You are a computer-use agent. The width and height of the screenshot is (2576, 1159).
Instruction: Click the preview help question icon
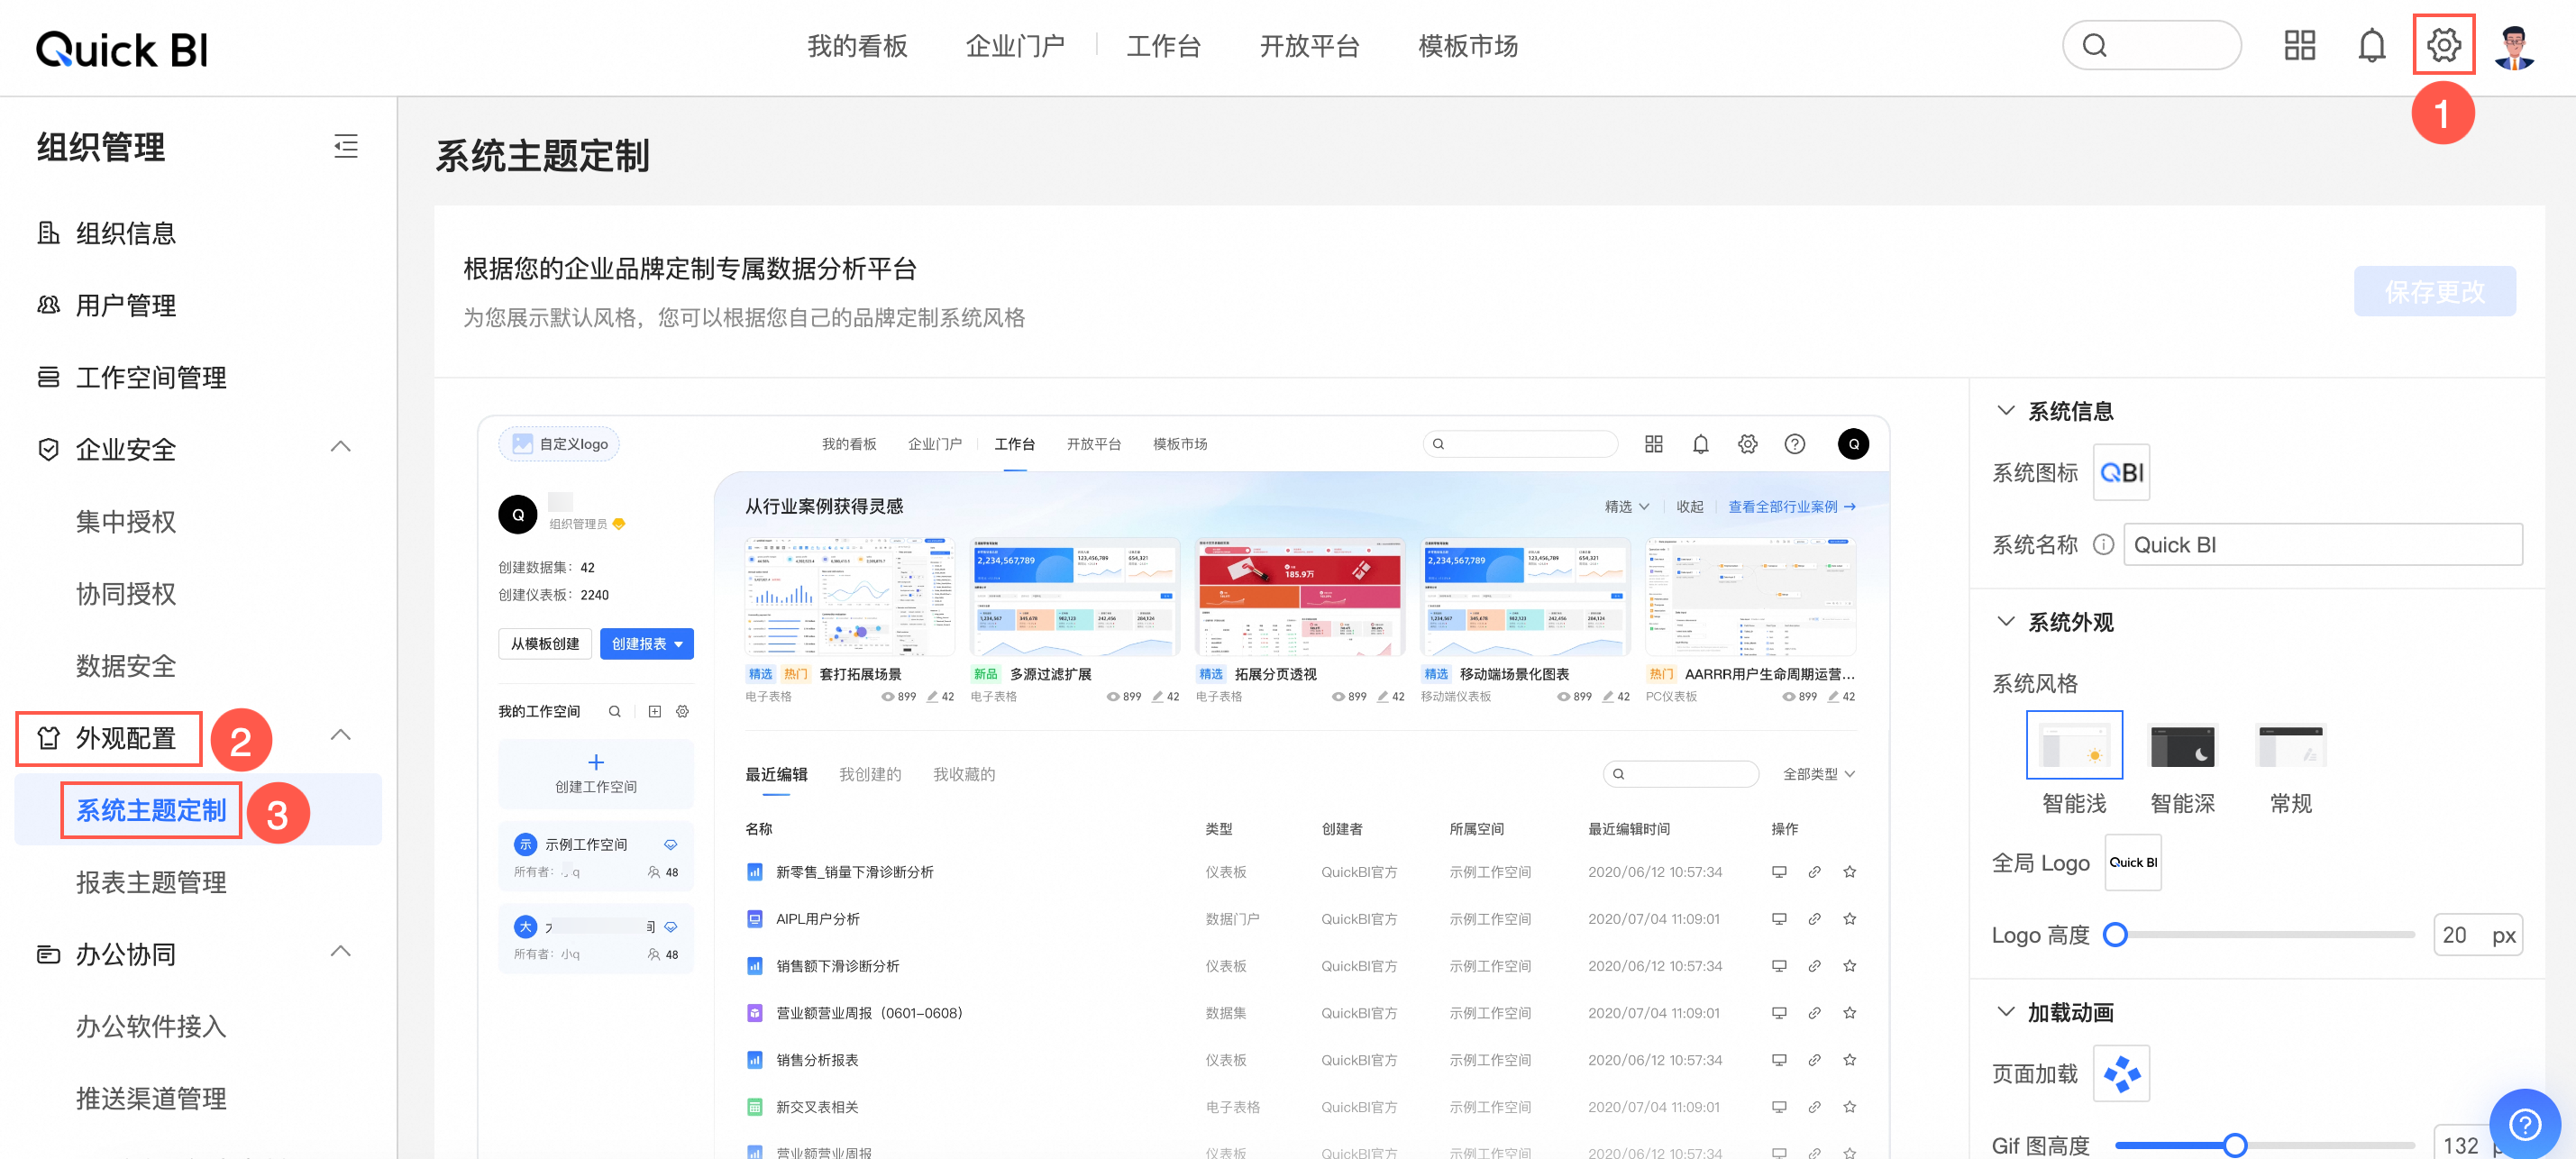click(x=1794, y=444)
